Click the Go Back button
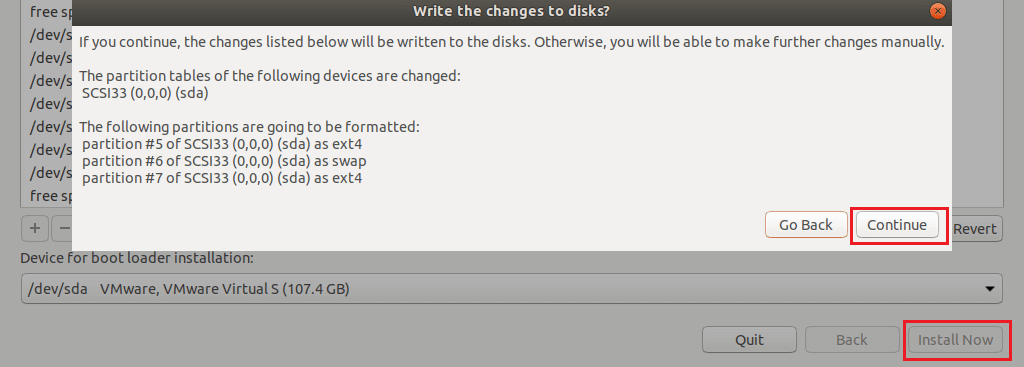Viewport: 1024px width, 367px height. 806,225
